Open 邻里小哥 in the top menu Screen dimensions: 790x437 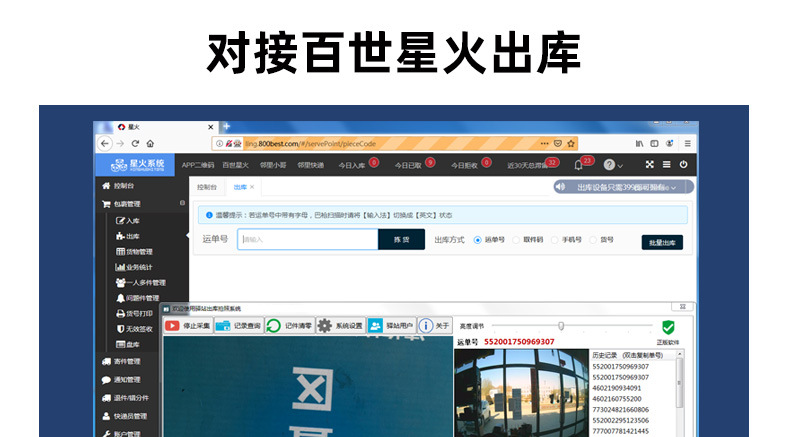(273, 165)
